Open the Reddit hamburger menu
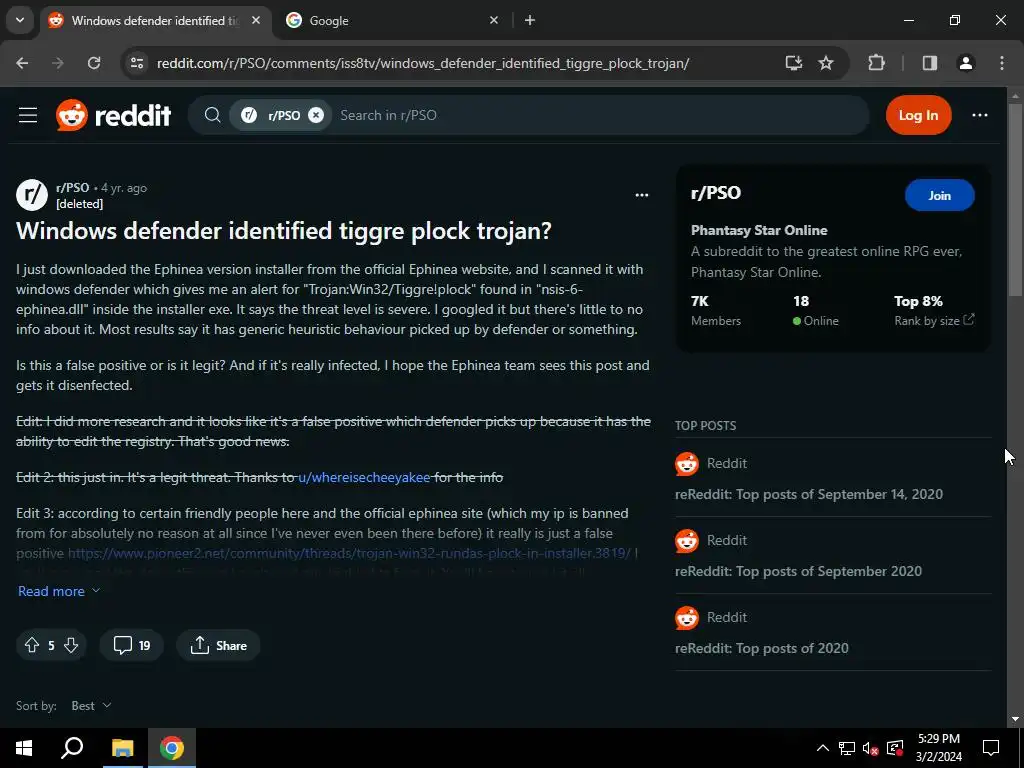The image size is (1024, 768). pyautogui.click(x=28, y=116)
